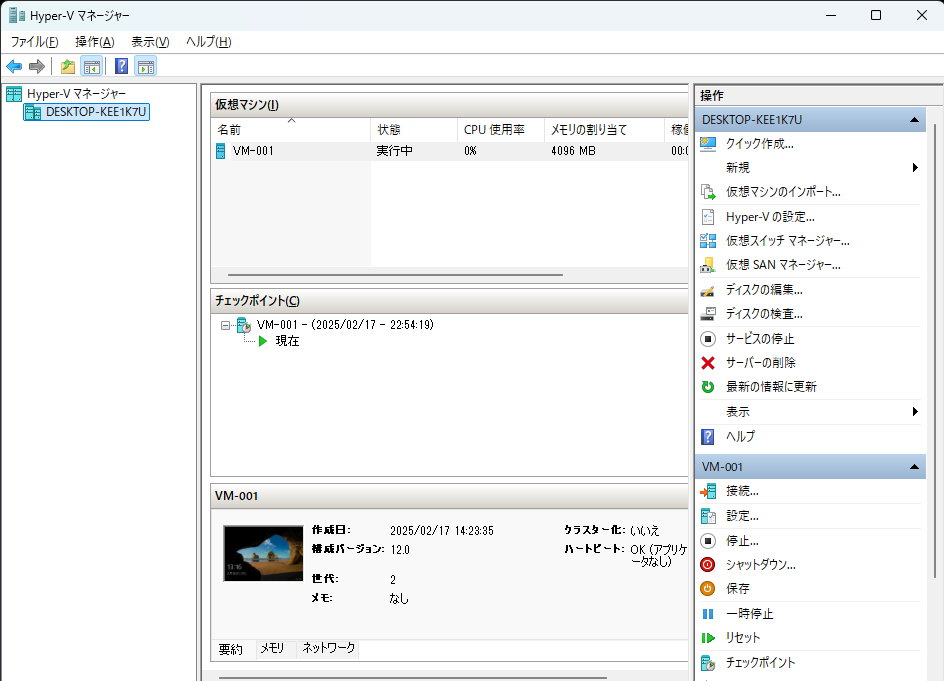Sort by メモリの割り当て column header

(x=605, y=129)
